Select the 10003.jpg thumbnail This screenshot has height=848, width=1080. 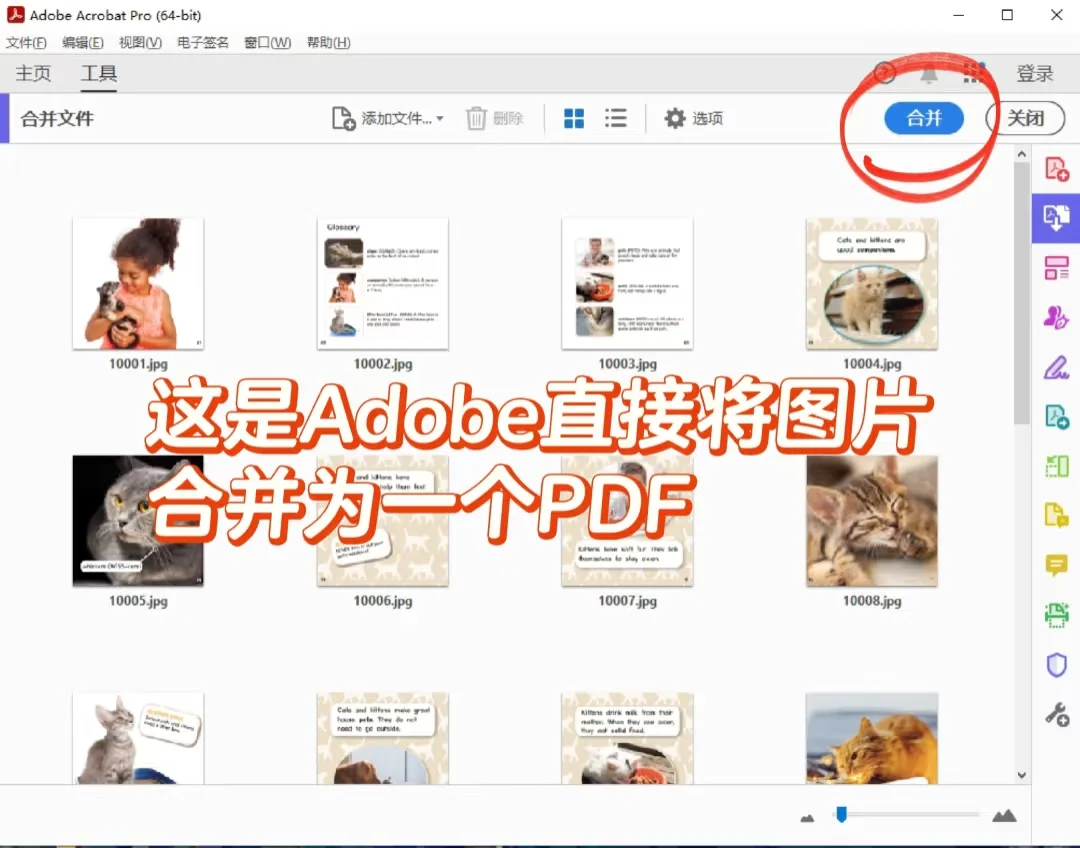[x=627, y=284]
